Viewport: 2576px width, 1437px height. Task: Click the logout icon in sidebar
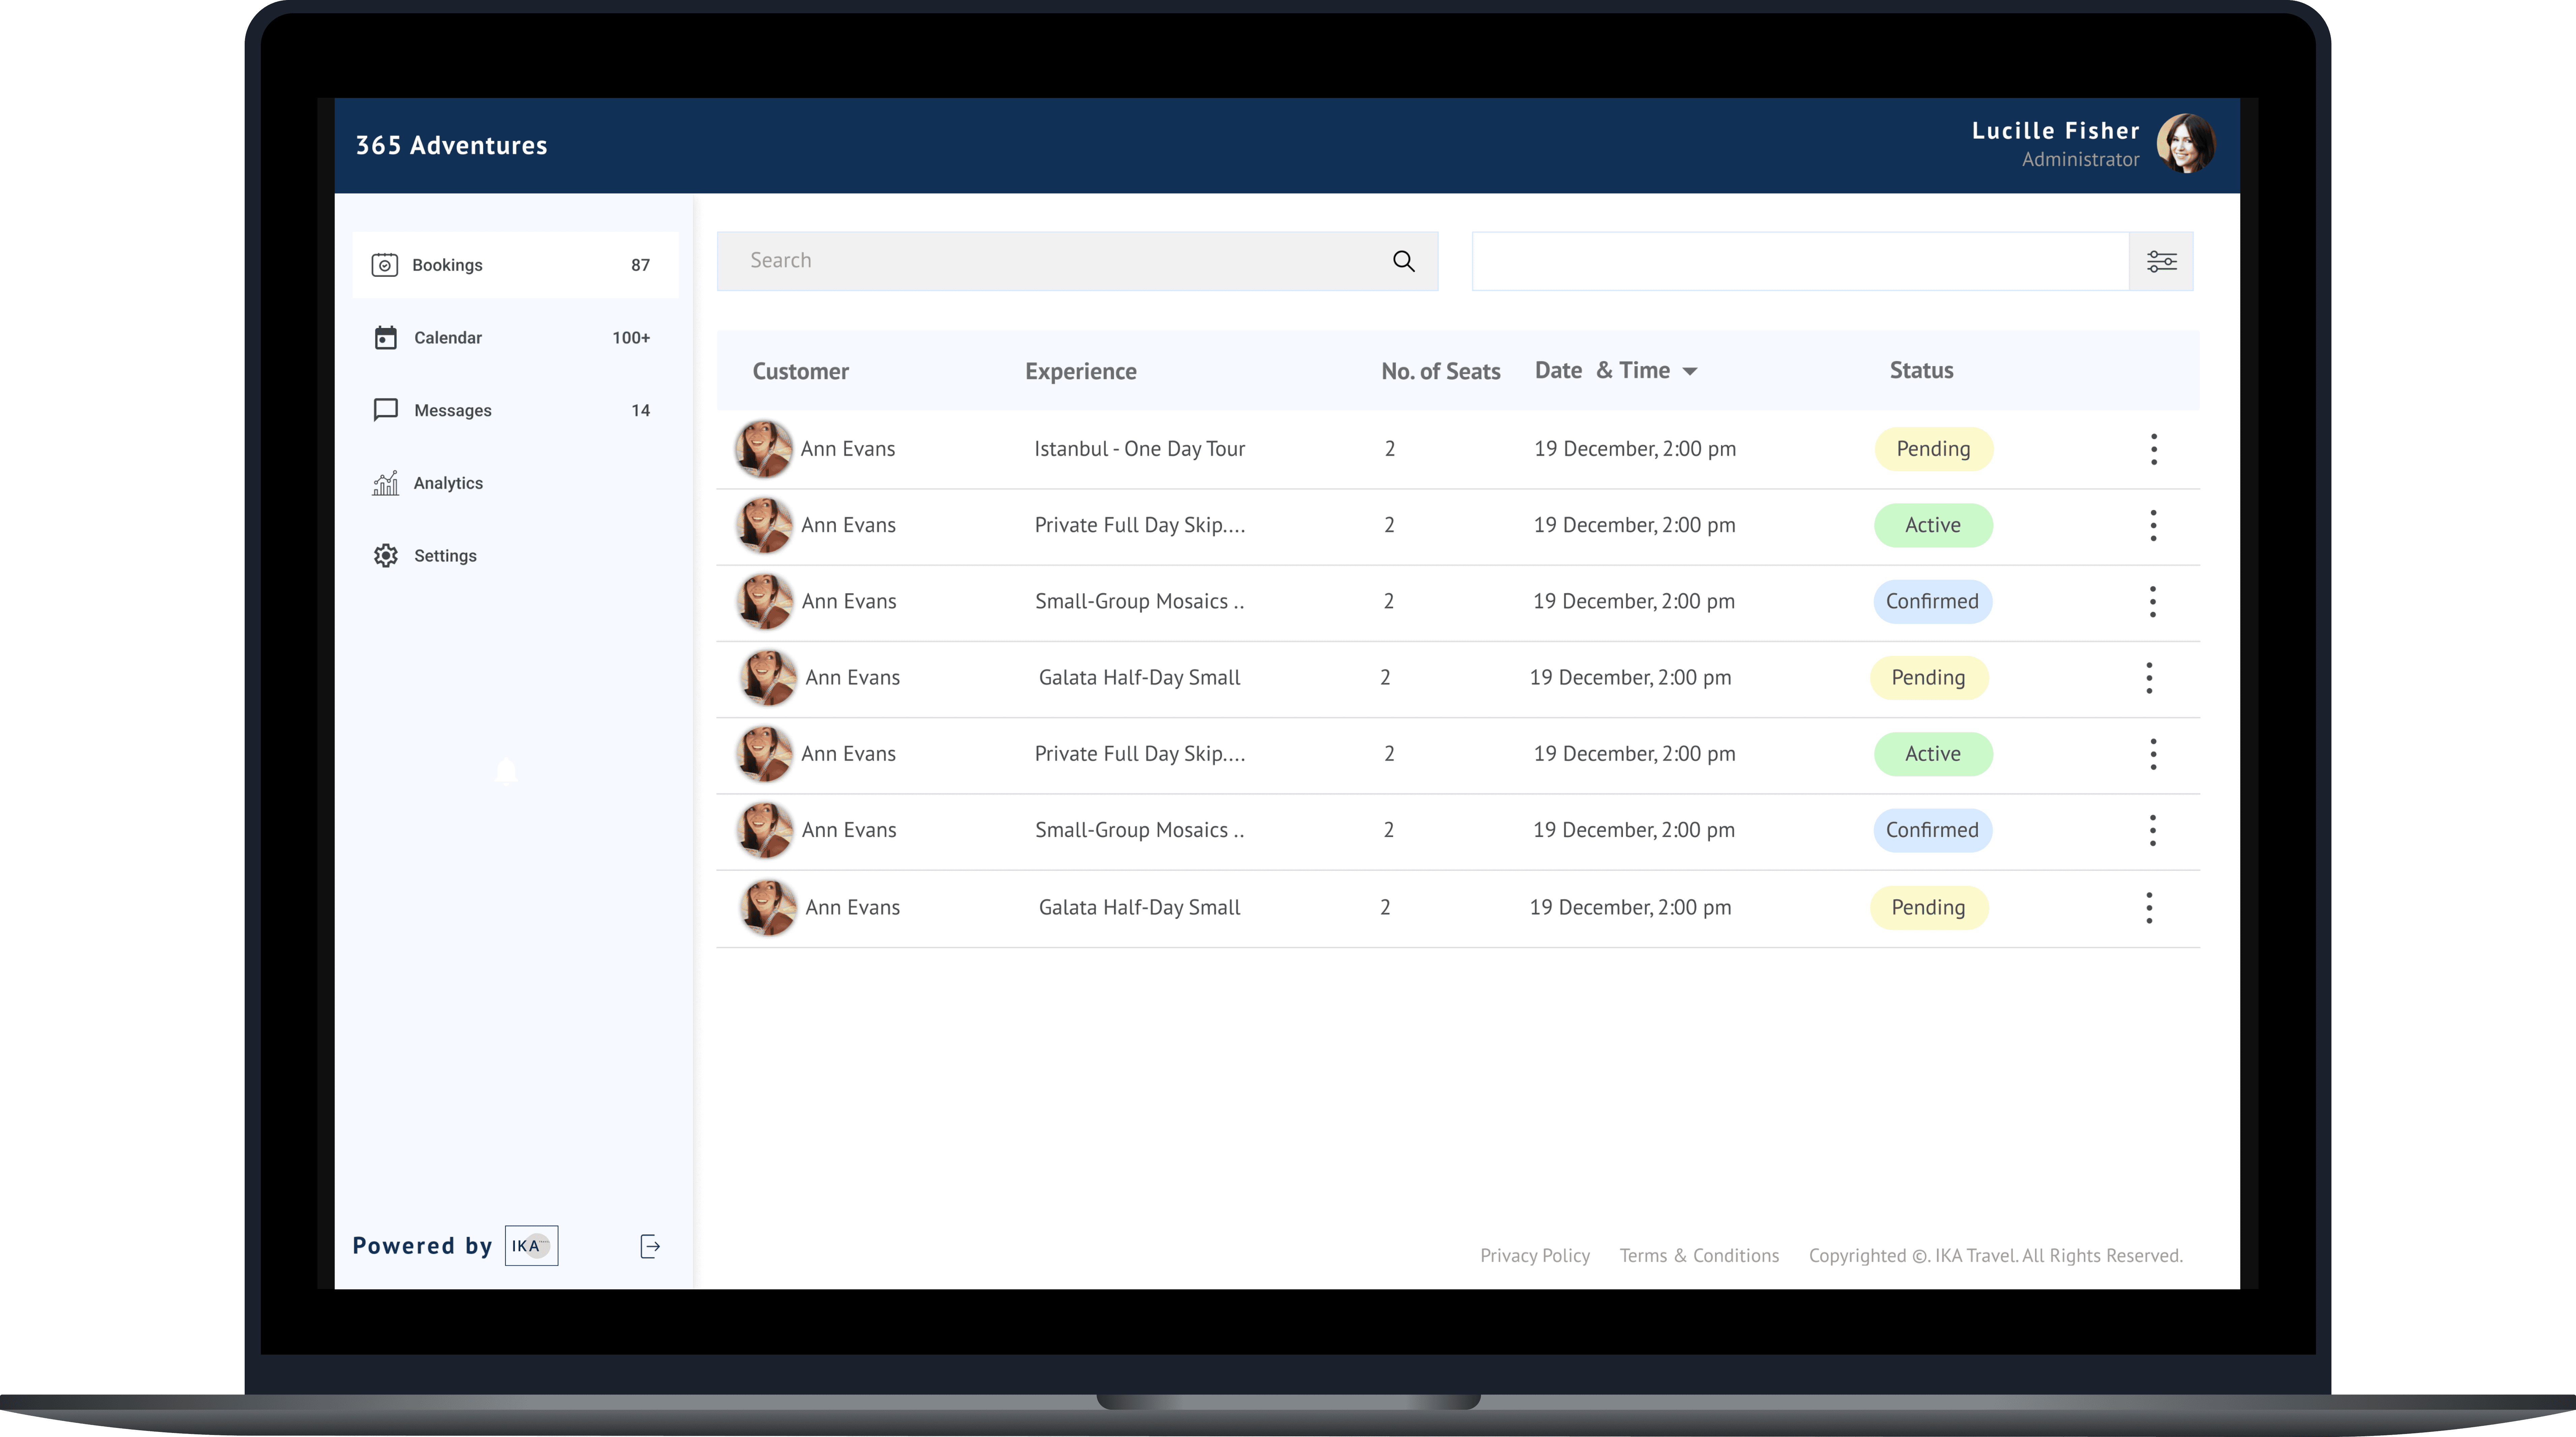click(650, 1246)
